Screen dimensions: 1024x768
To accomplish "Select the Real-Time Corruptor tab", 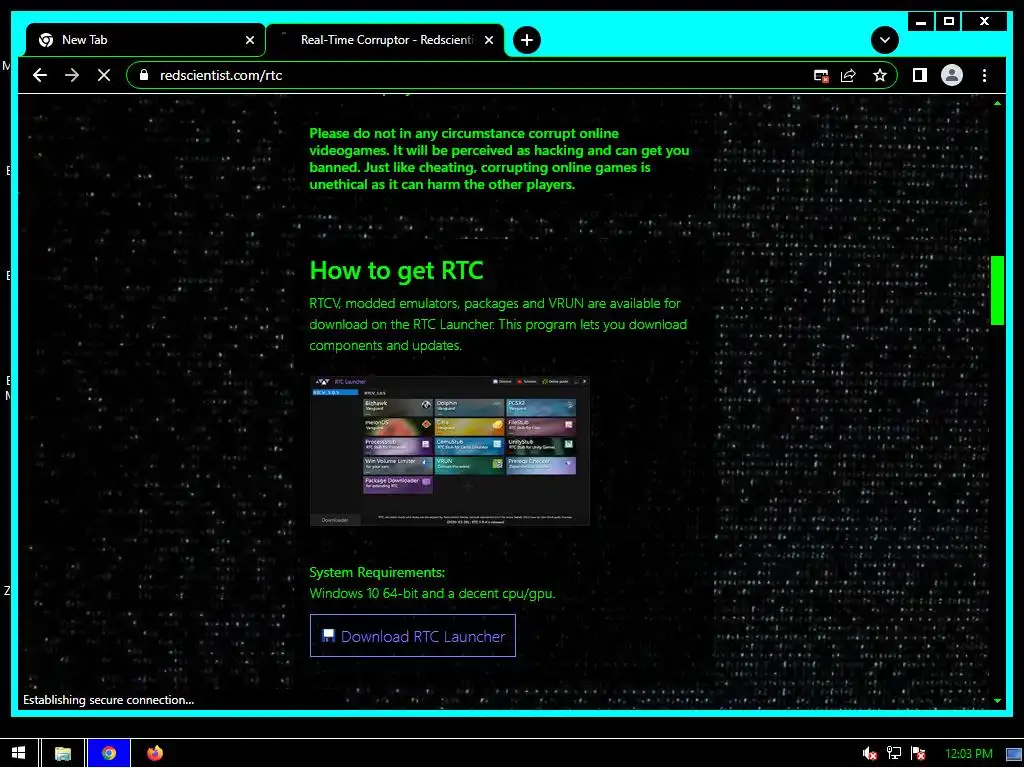I will click(385, 40).
